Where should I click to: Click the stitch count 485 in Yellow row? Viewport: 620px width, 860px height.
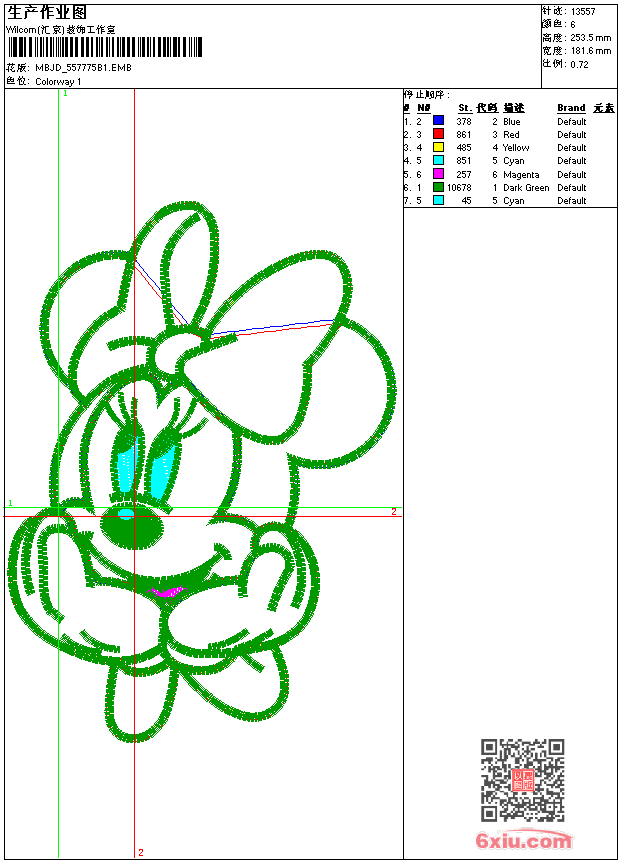(464, 148)
